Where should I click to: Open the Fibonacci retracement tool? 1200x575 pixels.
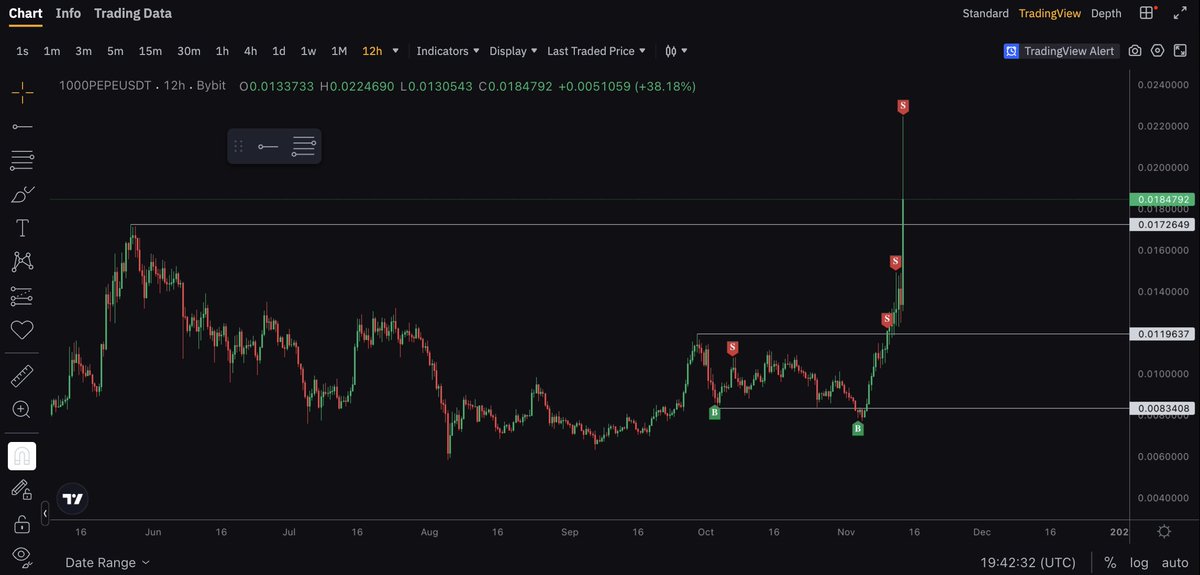[x=22, y=160]
